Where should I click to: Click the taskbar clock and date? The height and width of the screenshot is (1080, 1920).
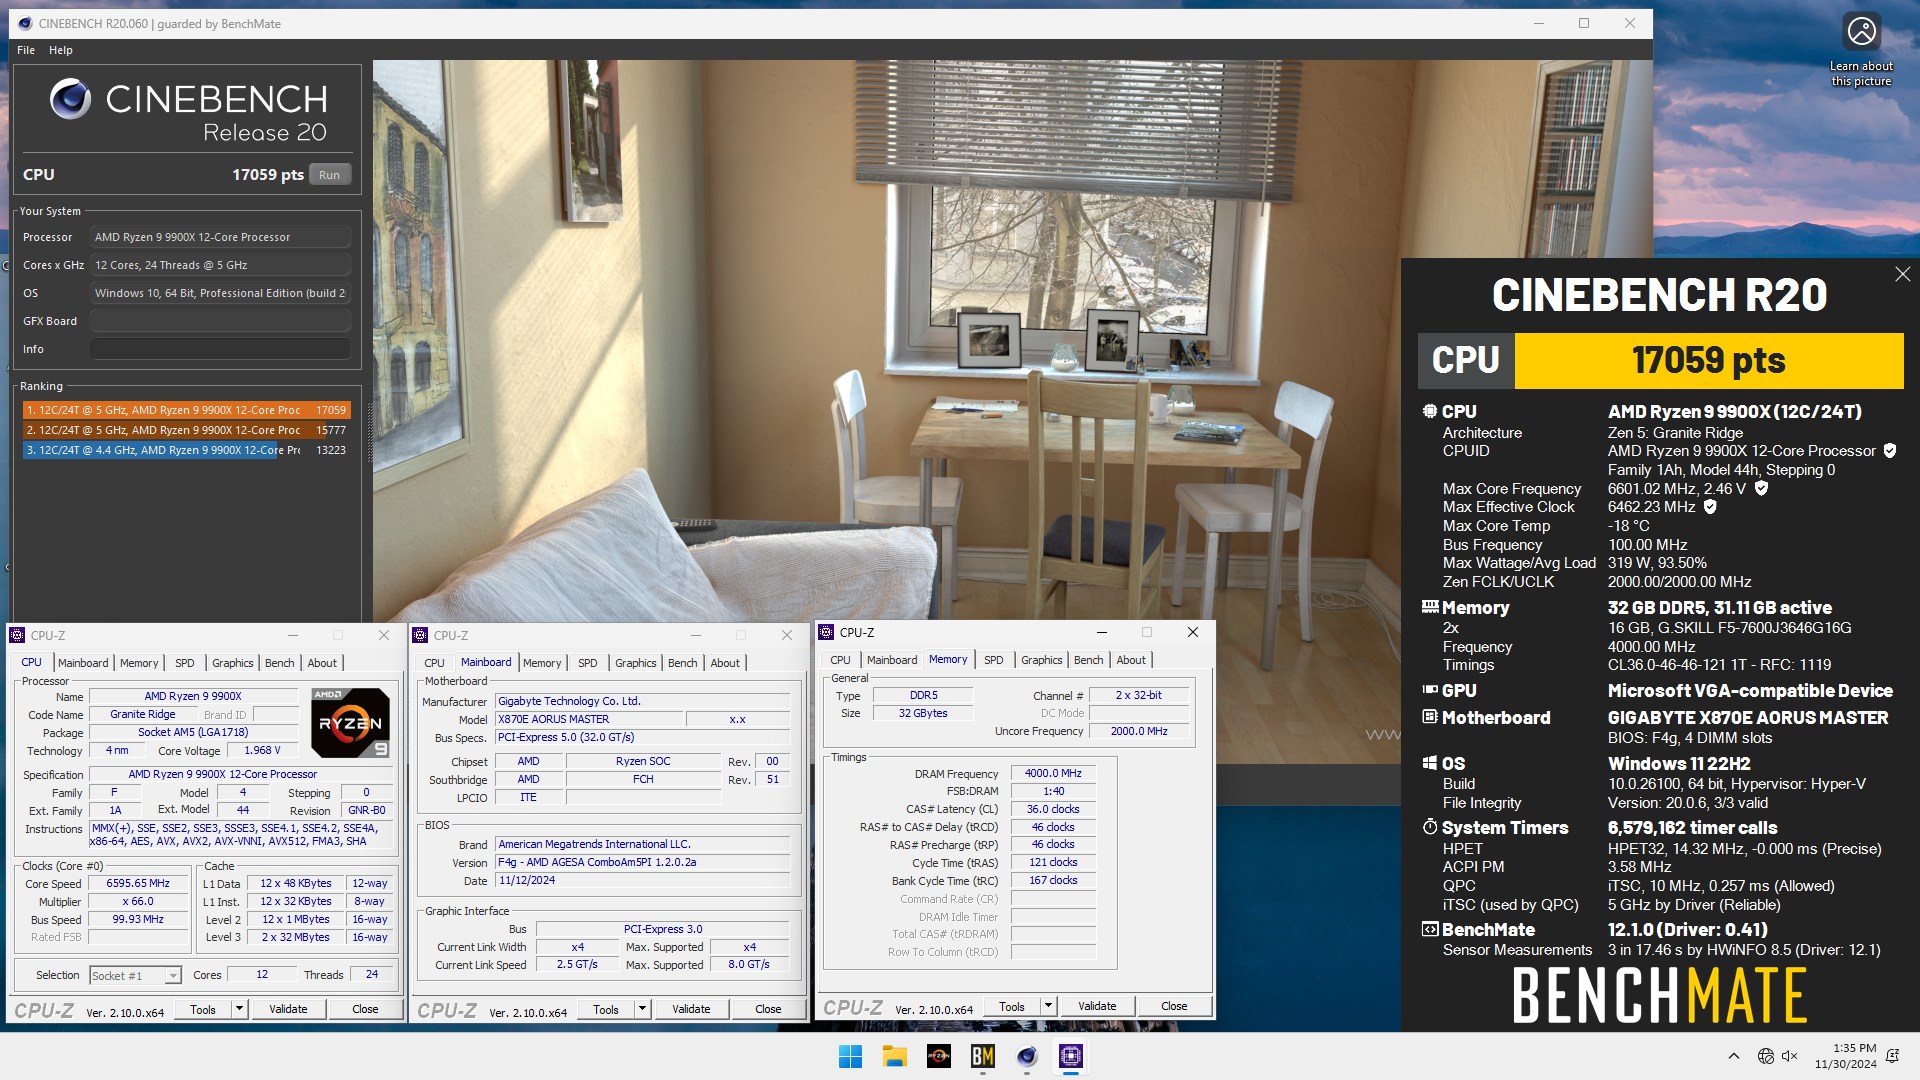pos(1846,1056)
